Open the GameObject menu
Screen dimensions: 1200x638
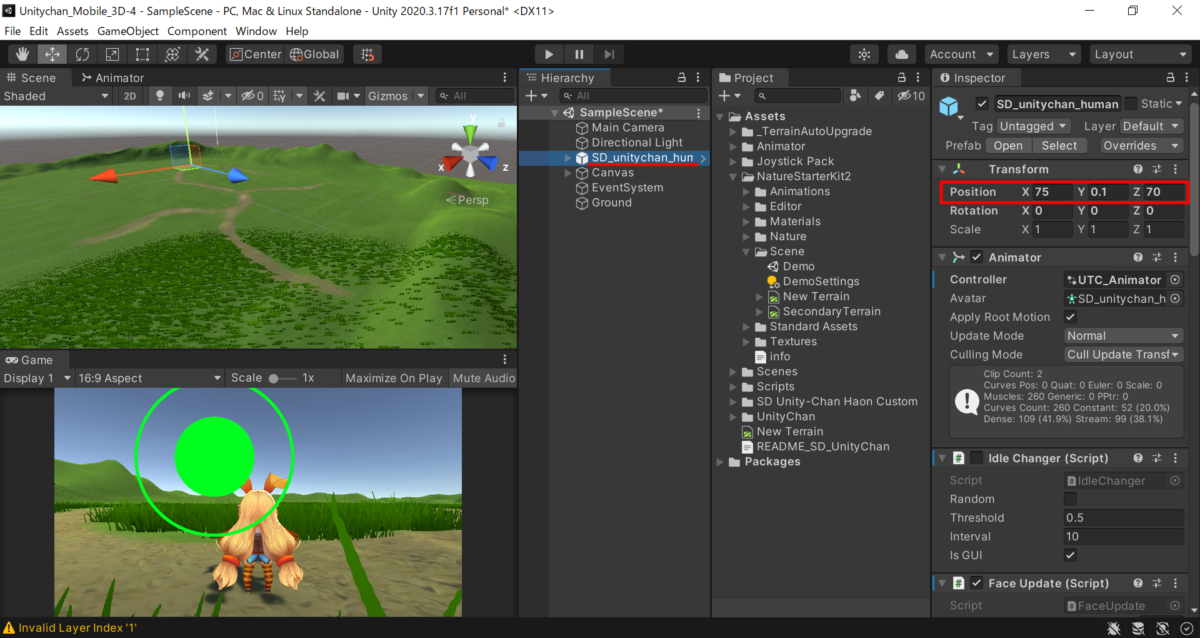tap(127, 31)
